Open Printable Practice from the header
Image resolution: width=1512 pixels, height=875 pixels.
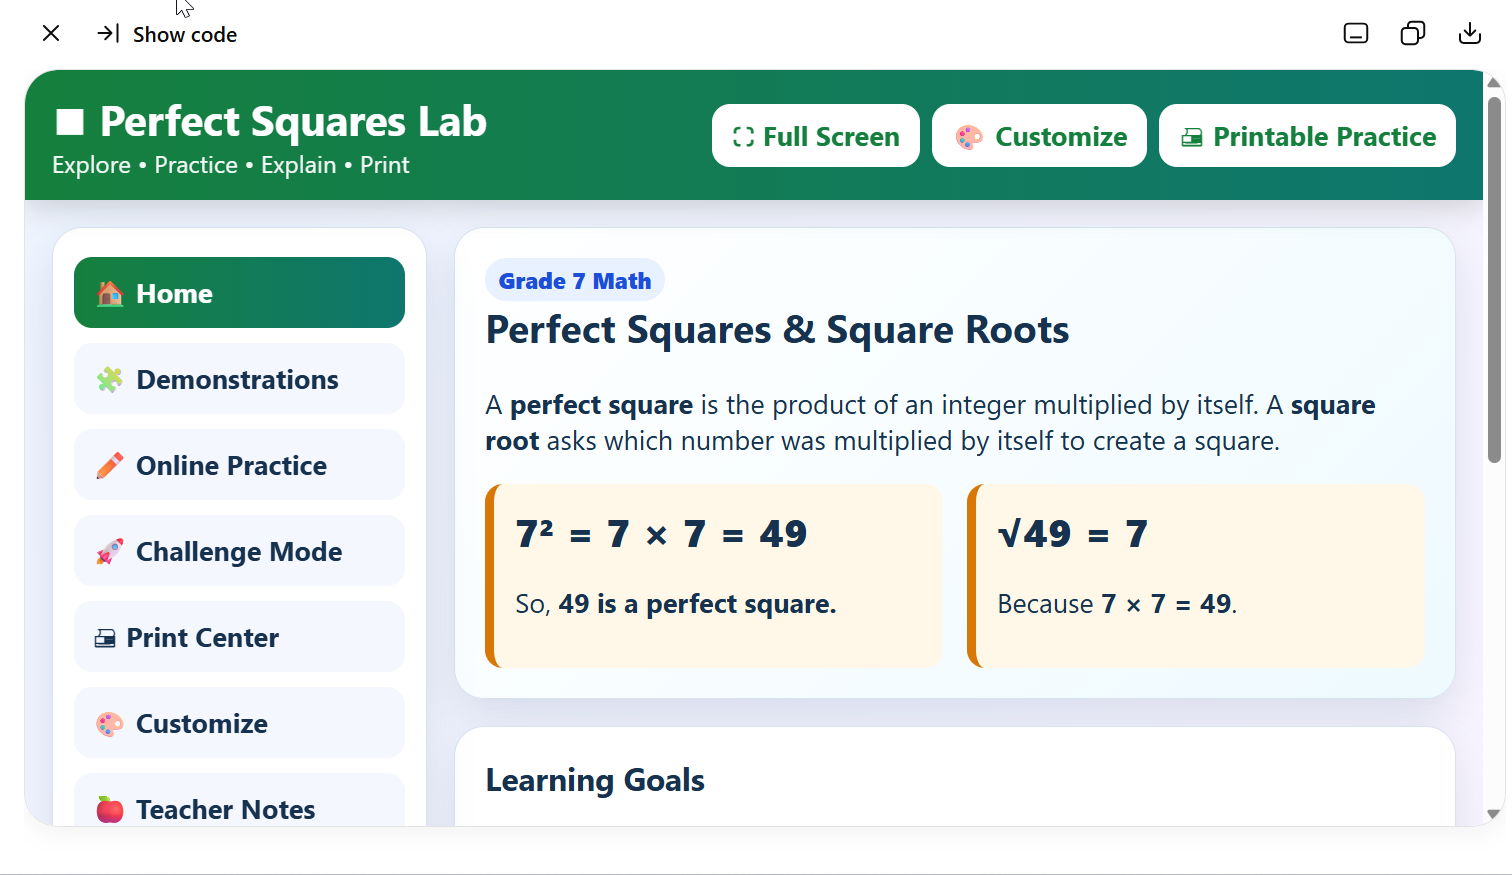[x=1307, y=136]
